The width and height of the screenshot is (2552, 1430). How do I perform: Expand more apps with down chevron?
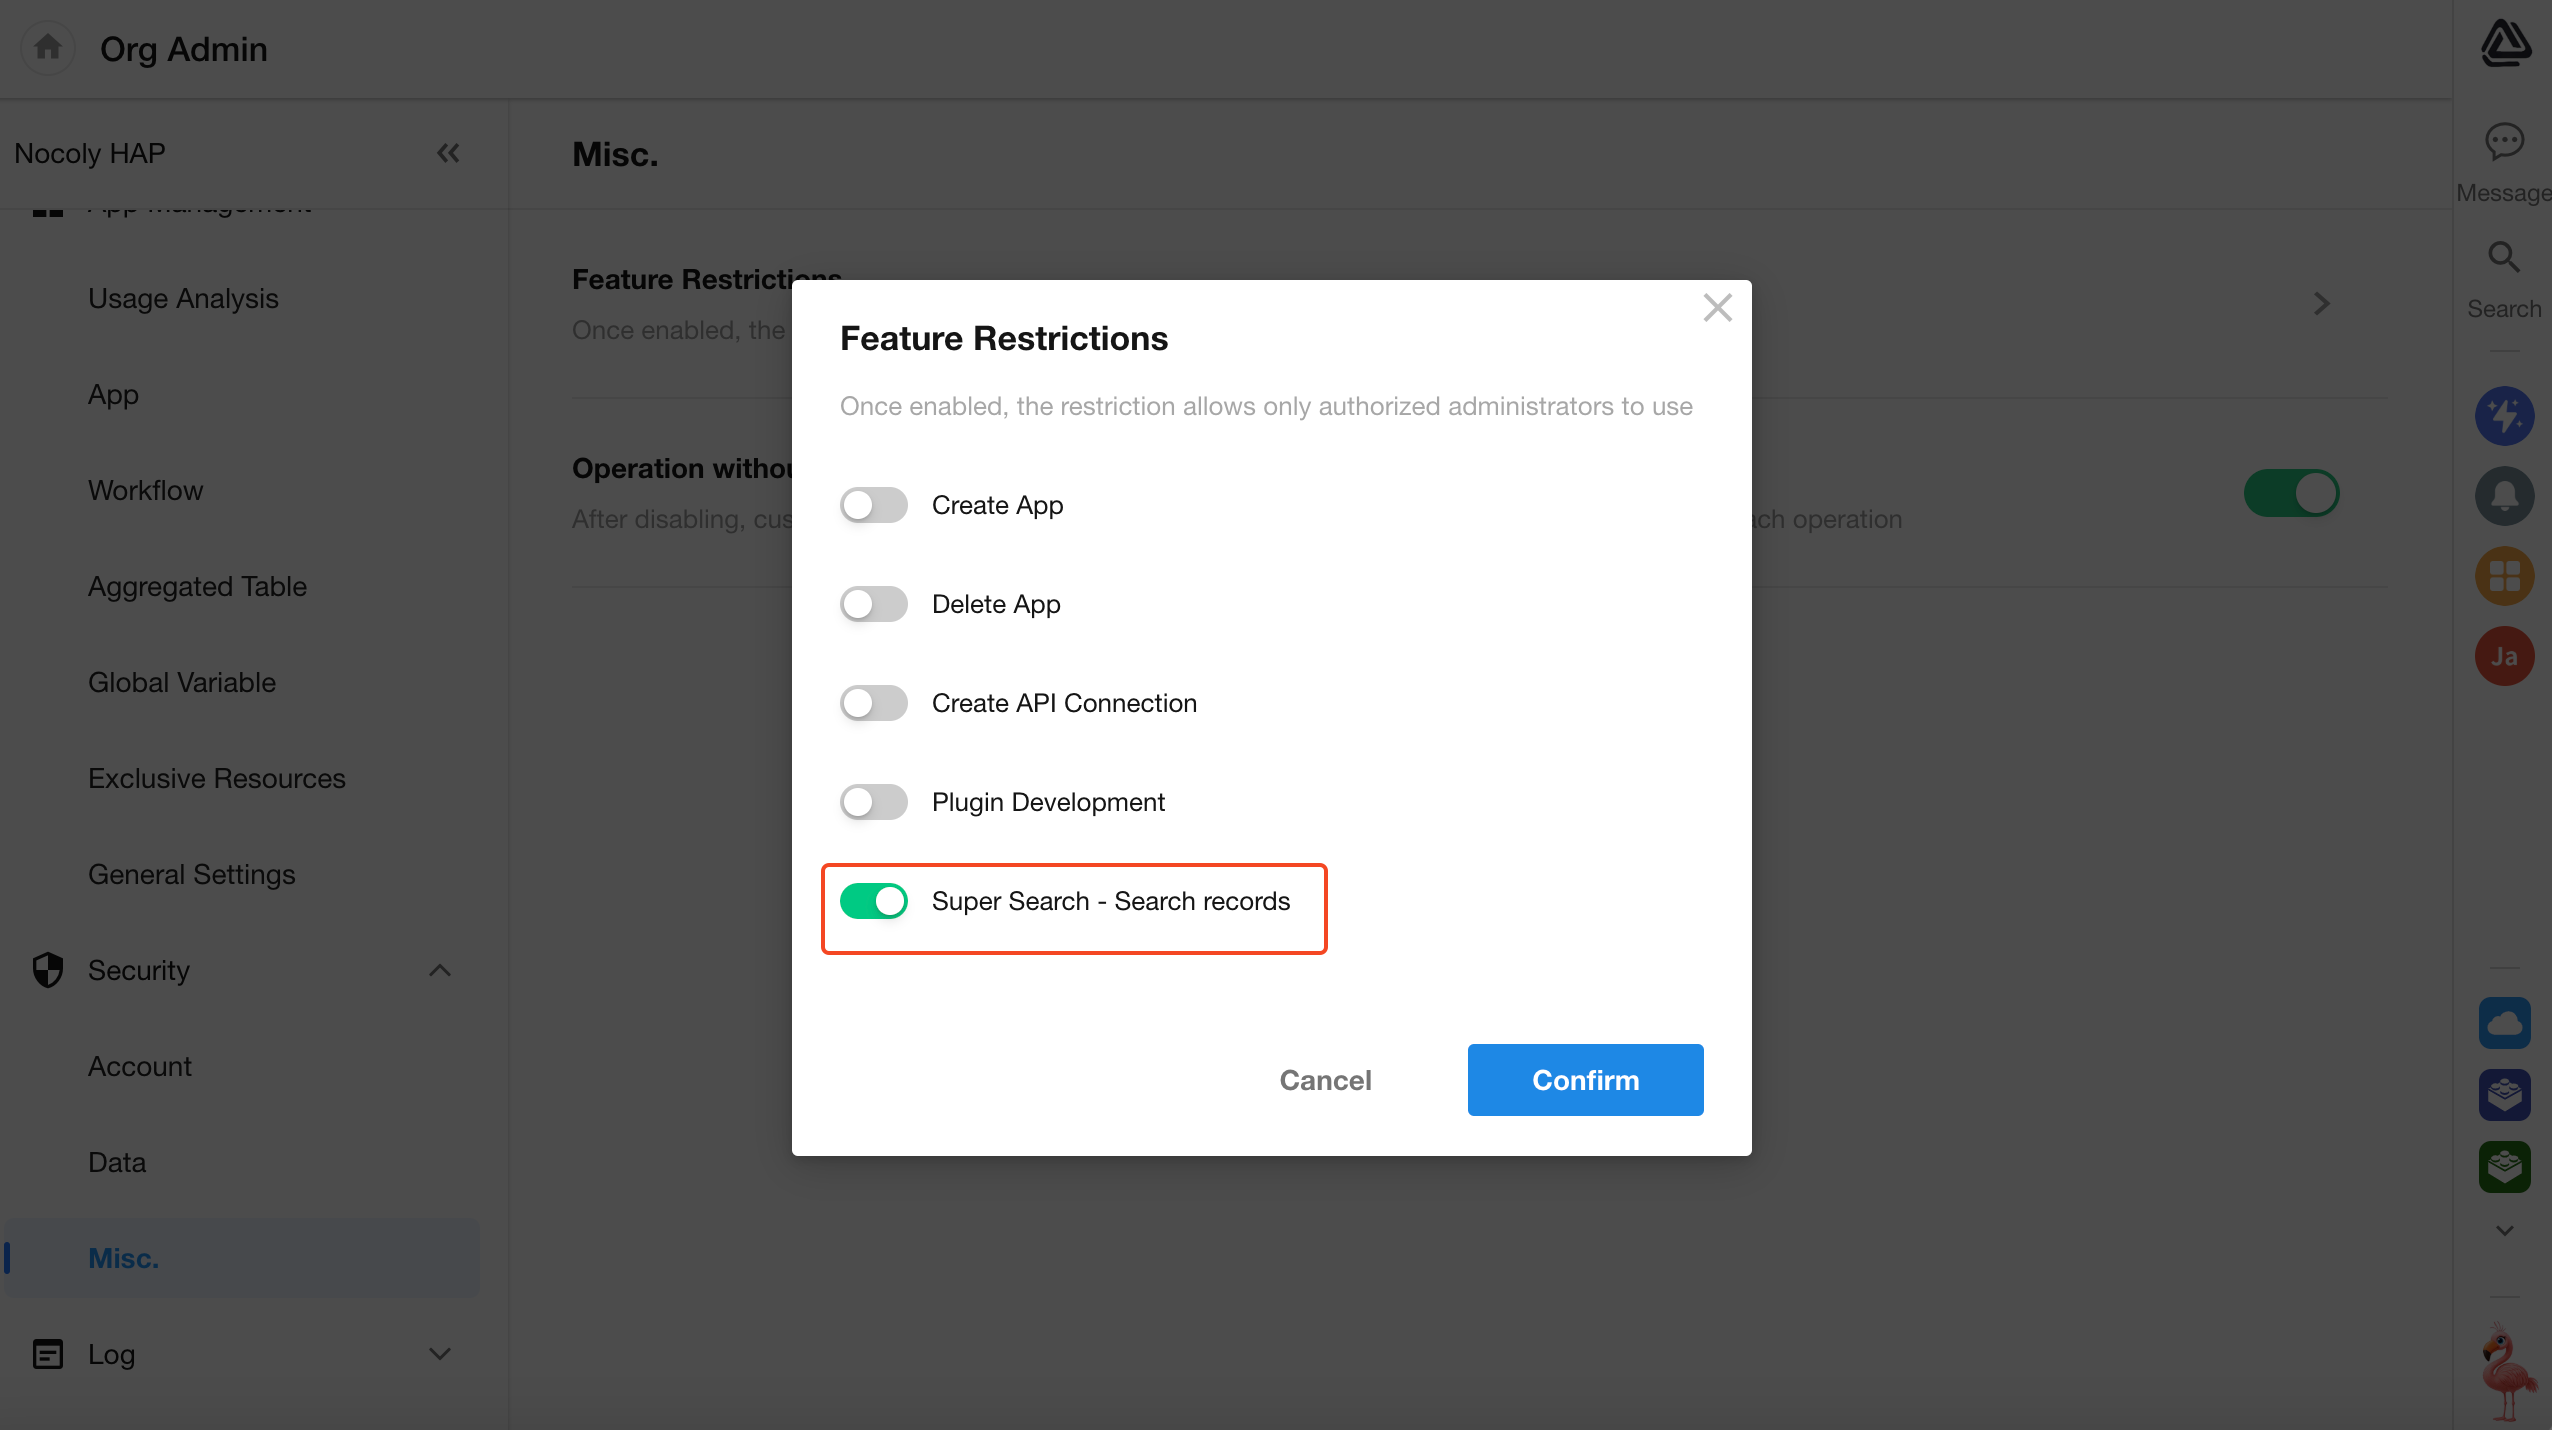[2504, 1230]
